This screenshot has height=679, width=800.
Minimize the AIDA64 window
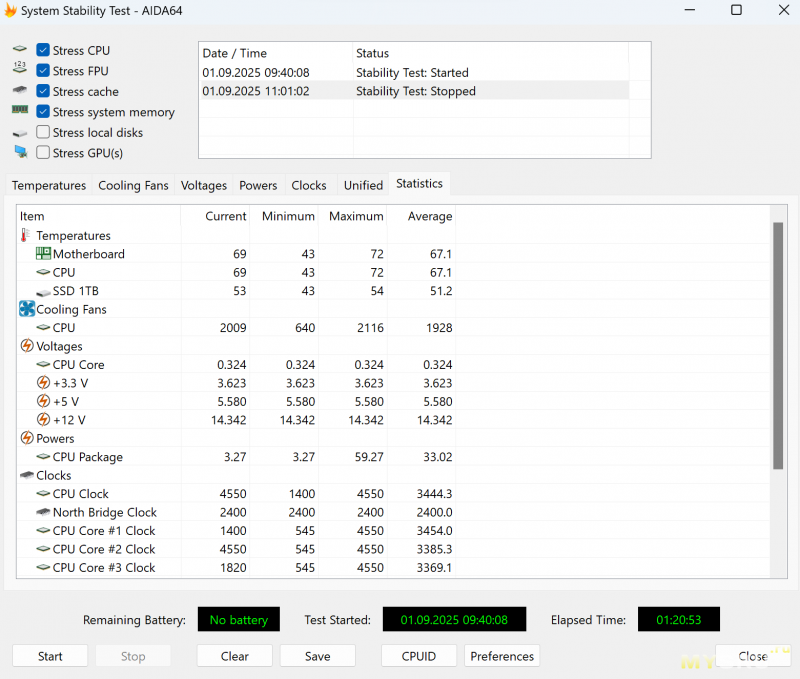[690, 10]
